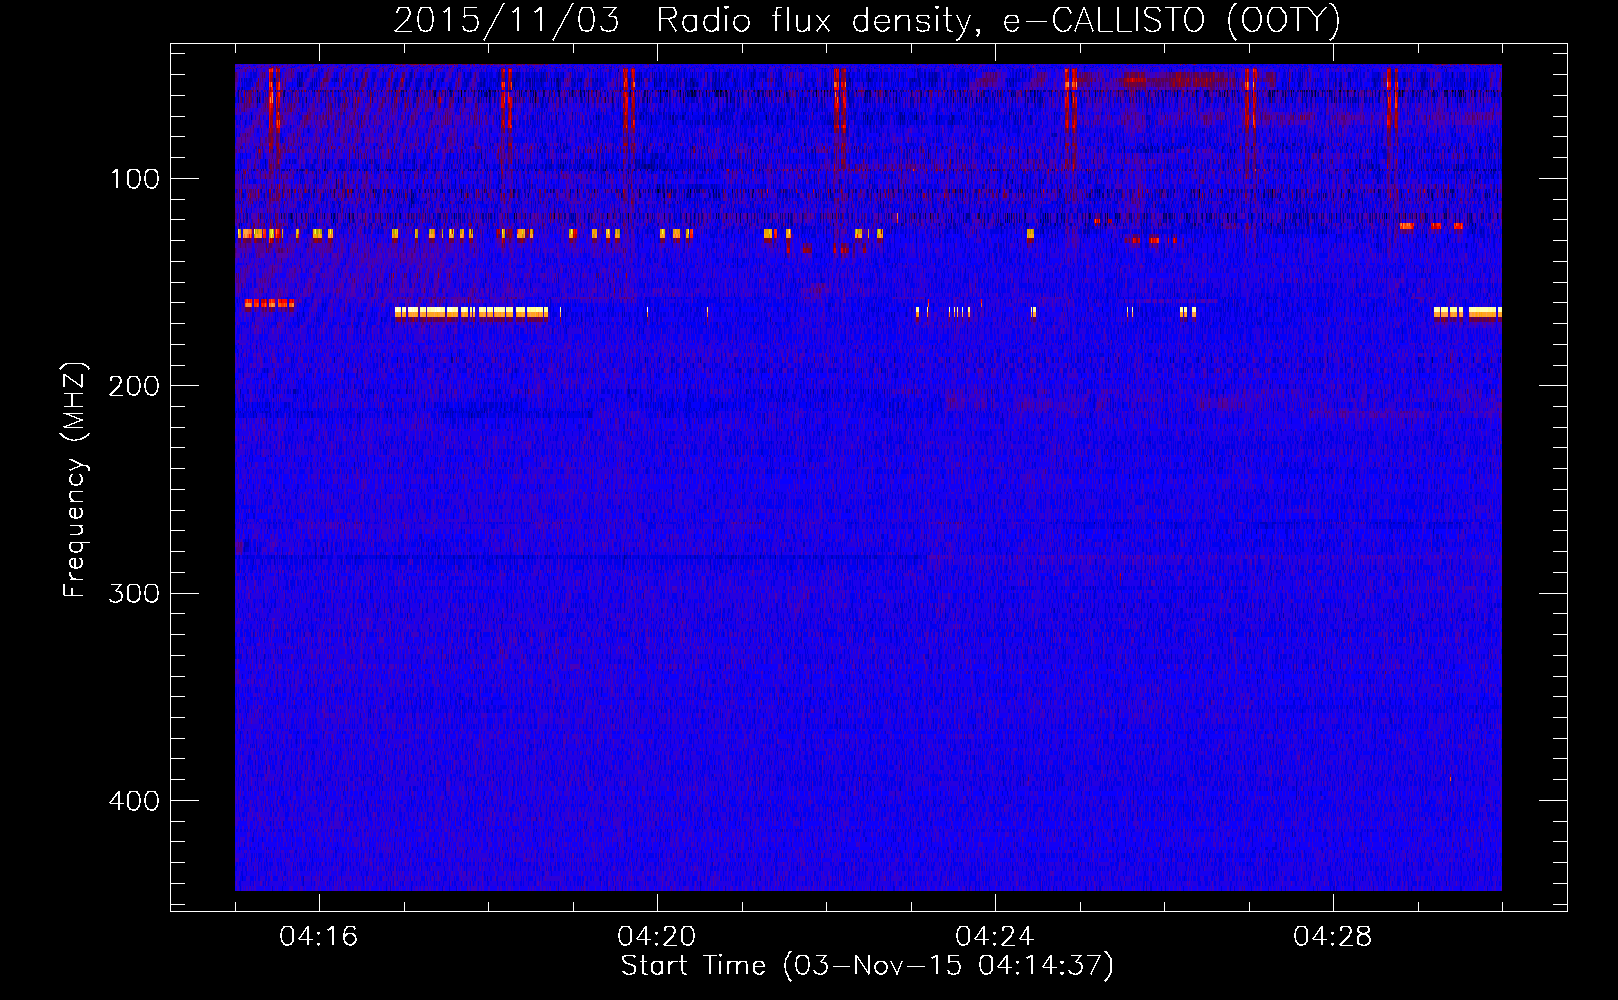Click the 'Start Time (03-Nov-15 04:14:37)' label
1618x1000 pixels.
point(867,966)
